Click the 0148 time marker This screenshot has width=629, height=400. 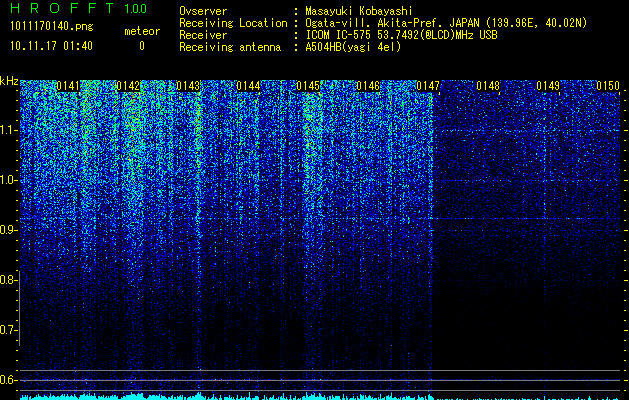(x=488, y=86)
